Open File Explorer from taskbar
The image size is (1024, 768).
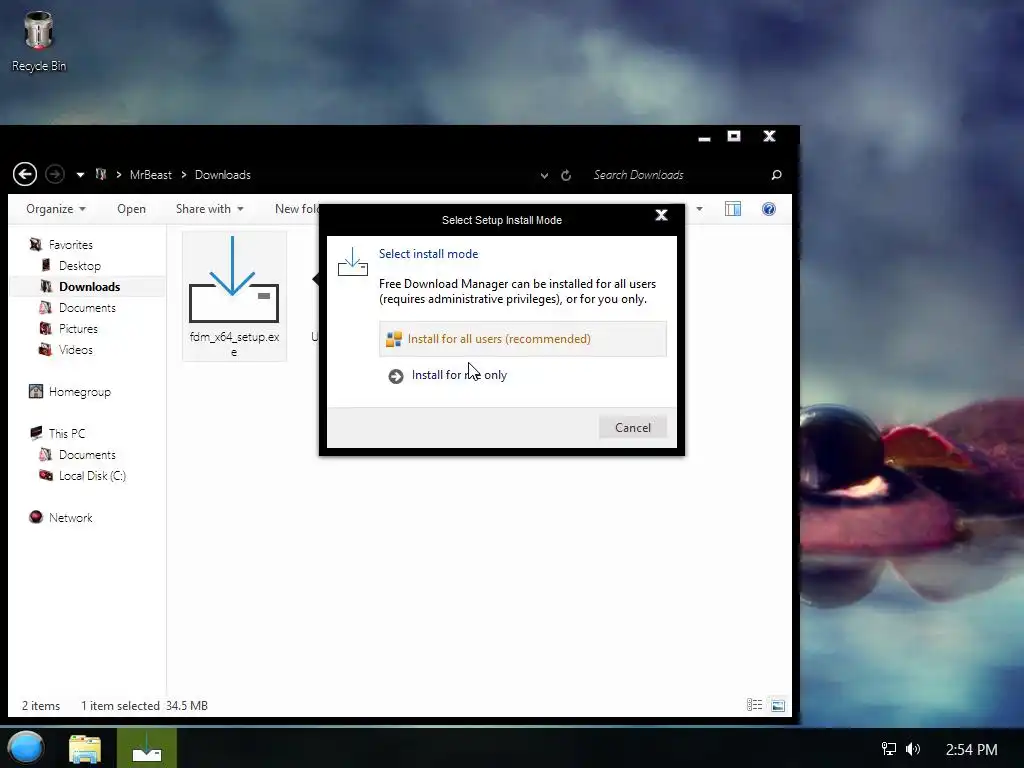86,749
